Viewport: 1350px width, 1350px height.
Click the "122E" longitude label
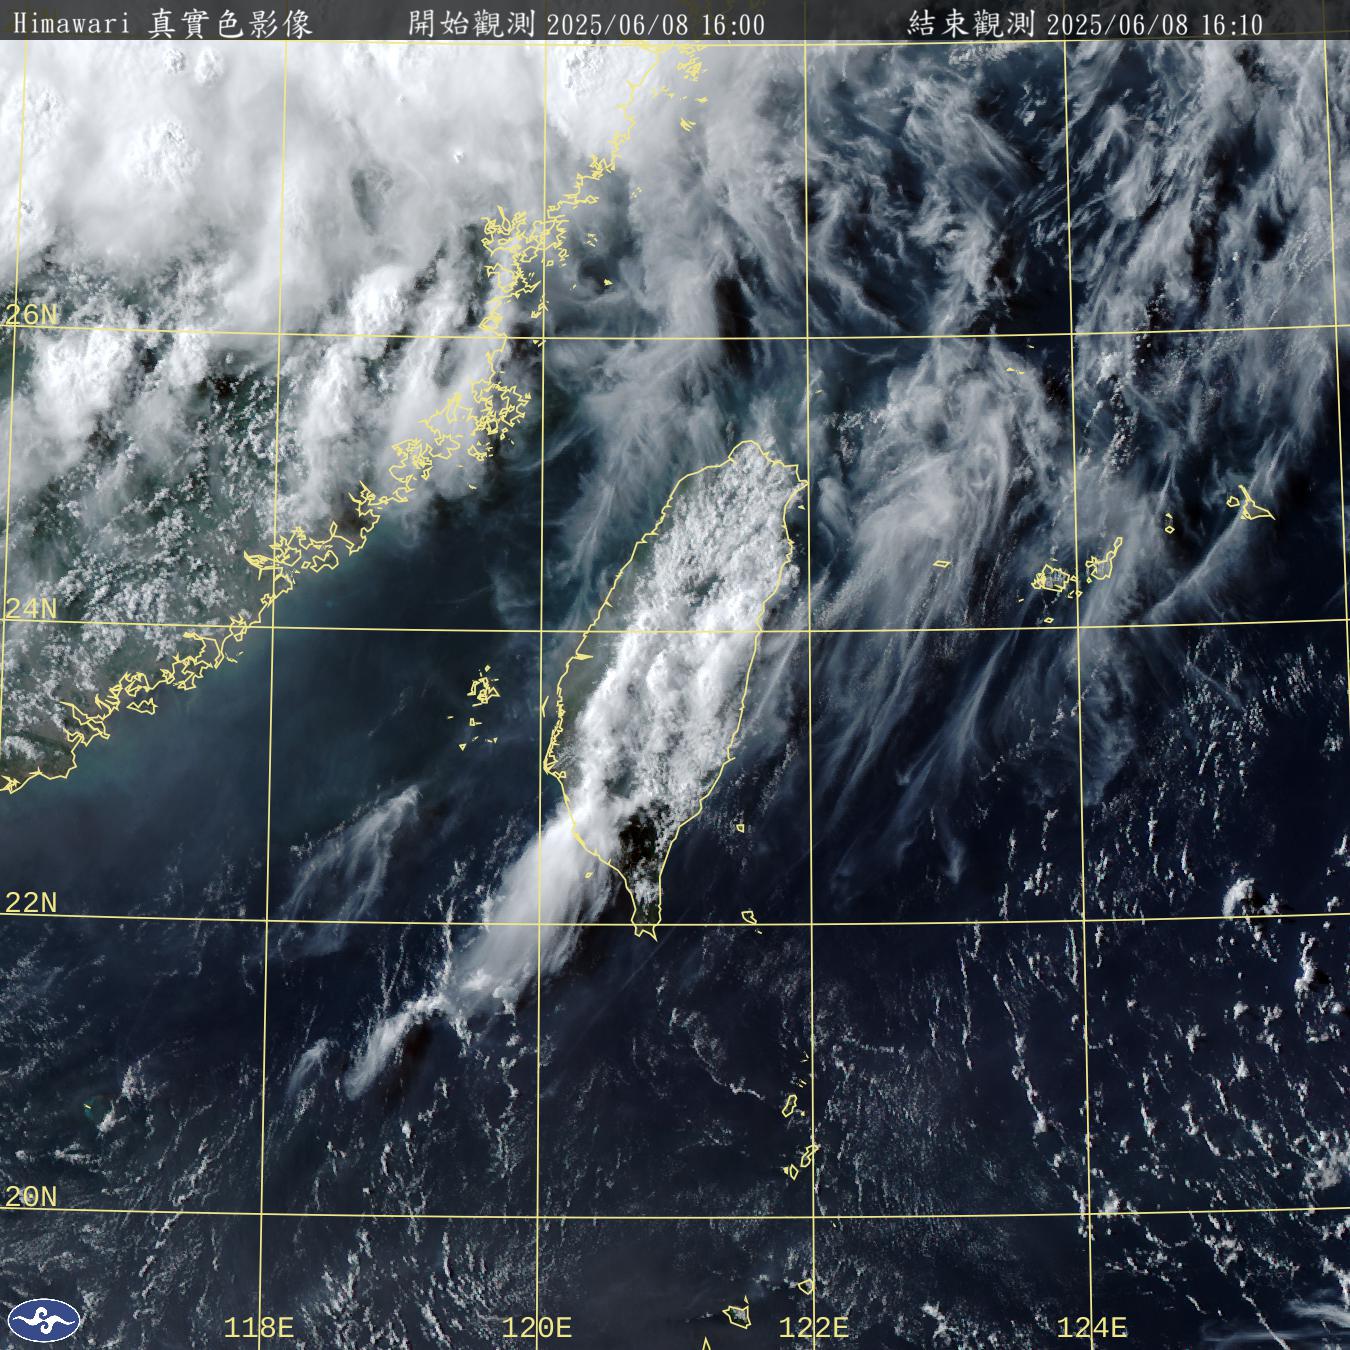pyautogui.click(x=813, y=1328)
